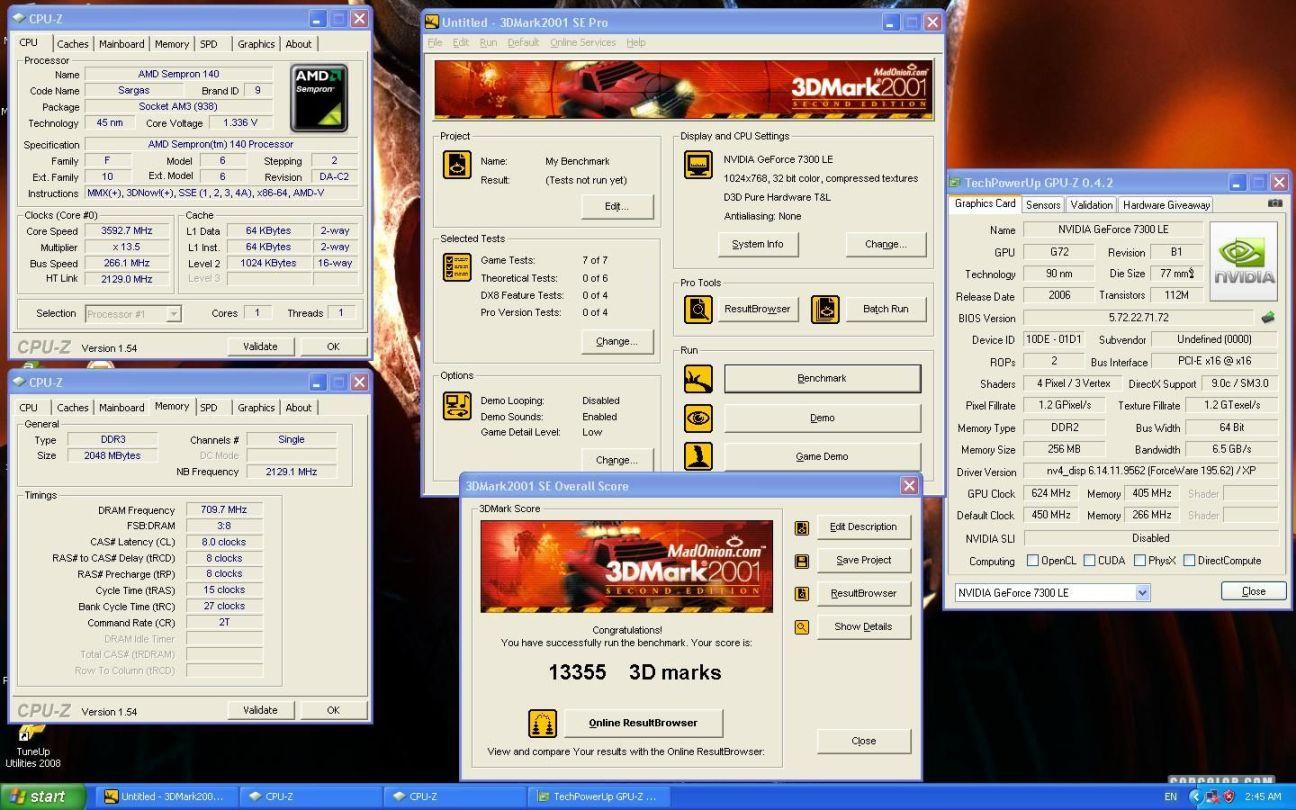
Task: Click the GPU-Z screenshot camera icon
Action: [1274, 203]
